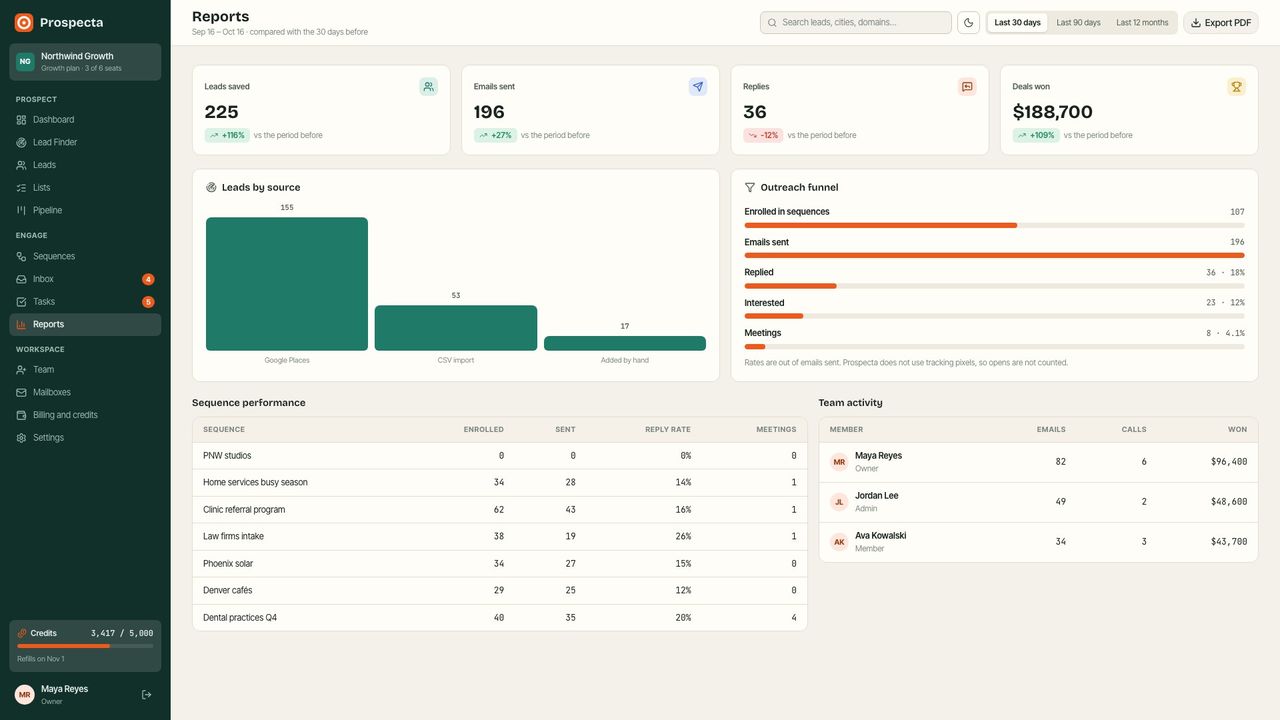Click the search leads input field

(x=856, y=23)
